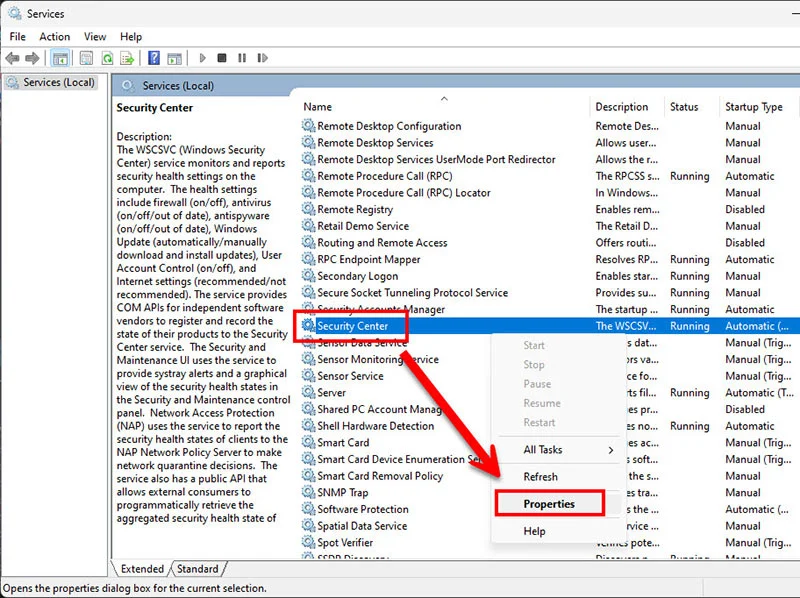Image resolution: width=800 pixels, height=598 pixels.
Task: Click the Forward arrow toolbar icon
Action: (32, 58)
